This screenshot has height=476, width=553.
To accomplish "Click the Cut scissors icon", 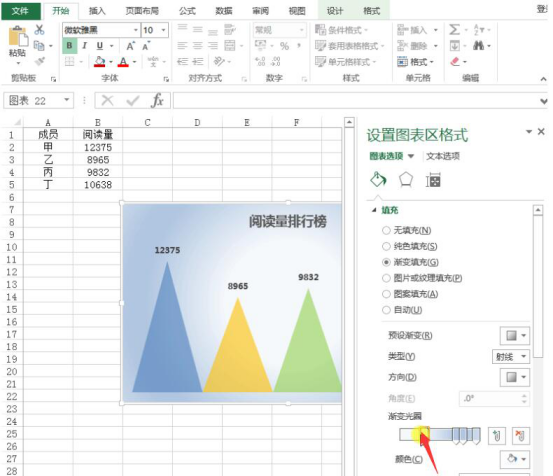I will coord(39,30).
